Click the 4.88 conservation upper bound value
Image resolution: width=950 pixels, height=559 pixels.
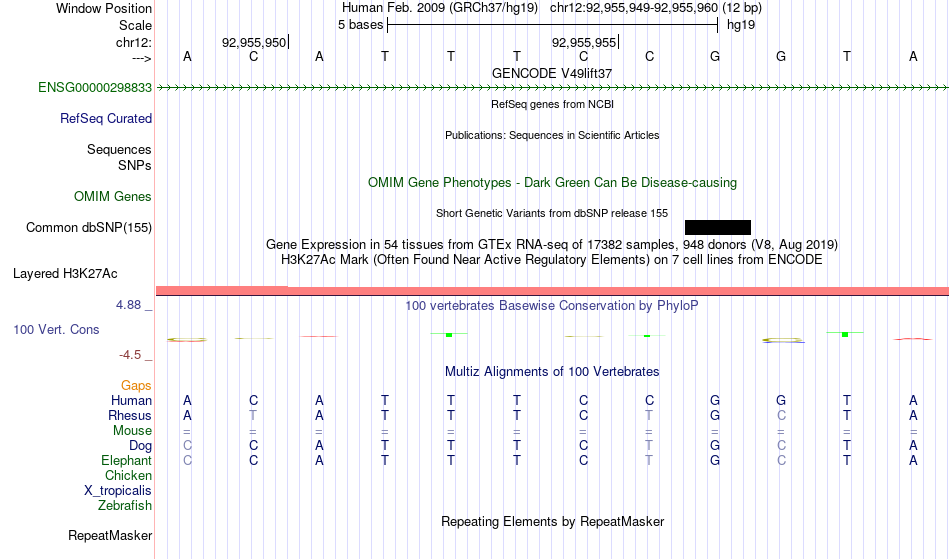[128, 305]
